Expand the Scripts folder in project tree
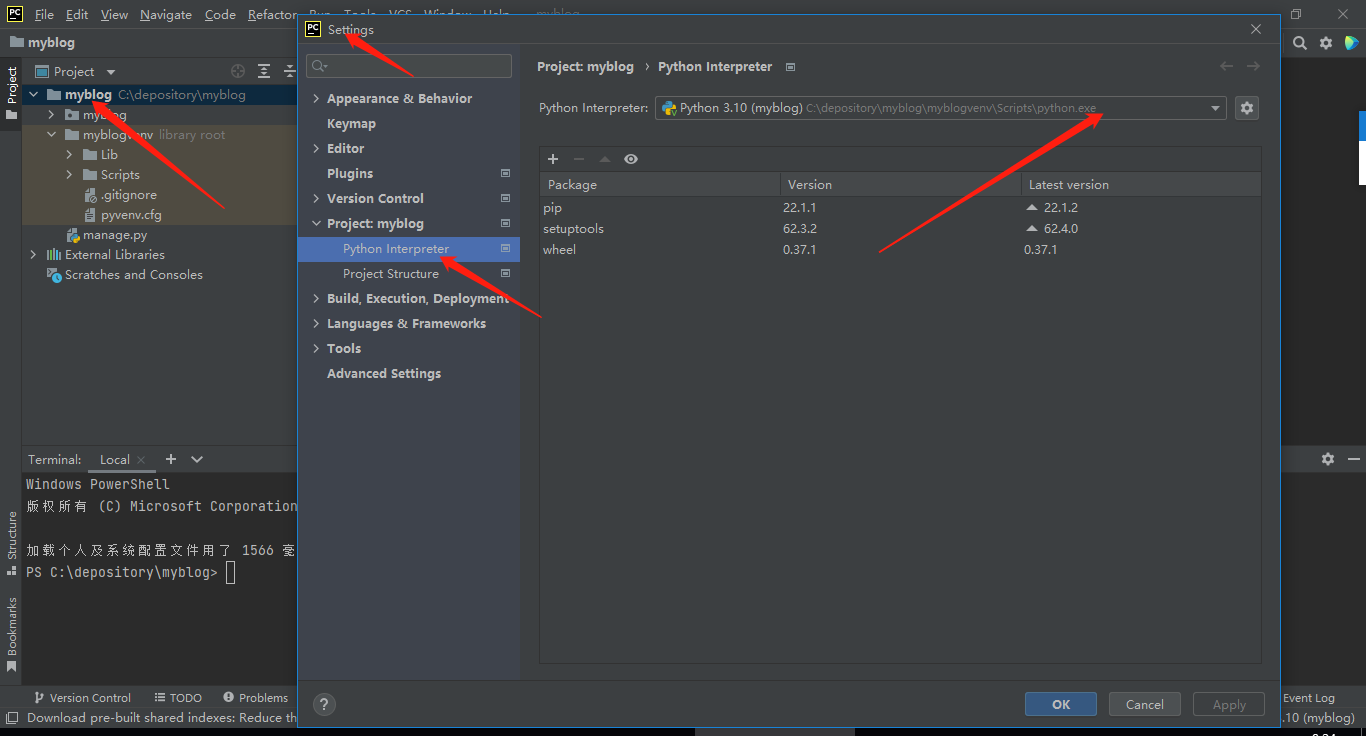Screen dimensions: 1366x736 [69, 175]
